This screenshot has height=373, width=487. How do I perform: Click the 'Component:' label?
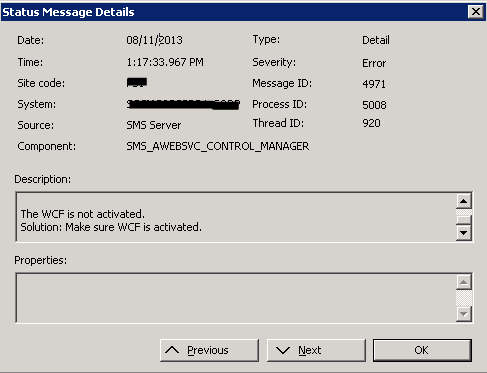point(47,146)
